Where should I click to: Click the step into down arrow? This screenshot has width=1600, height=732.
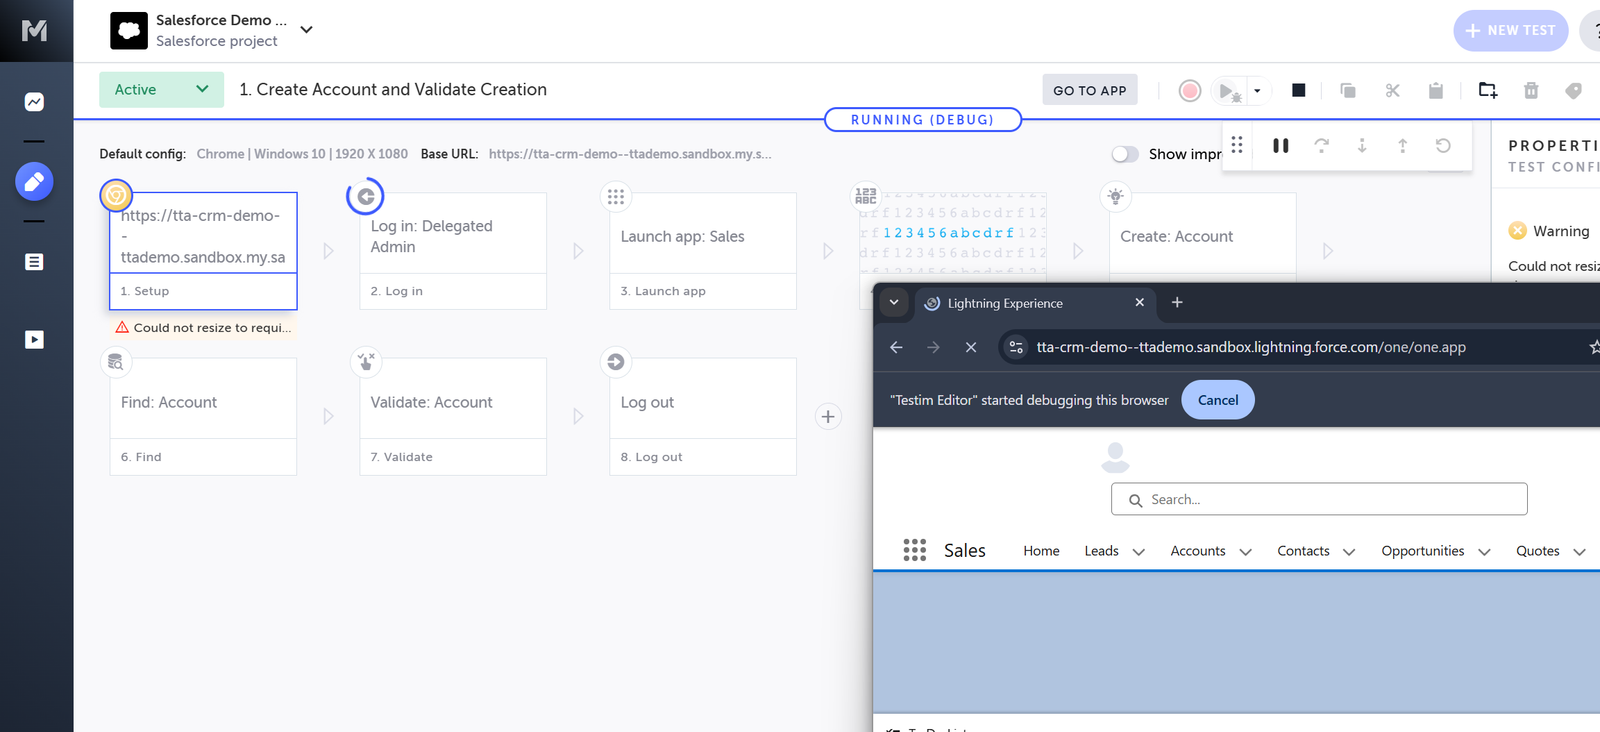pyautogui.click(x=1362, y=146)
